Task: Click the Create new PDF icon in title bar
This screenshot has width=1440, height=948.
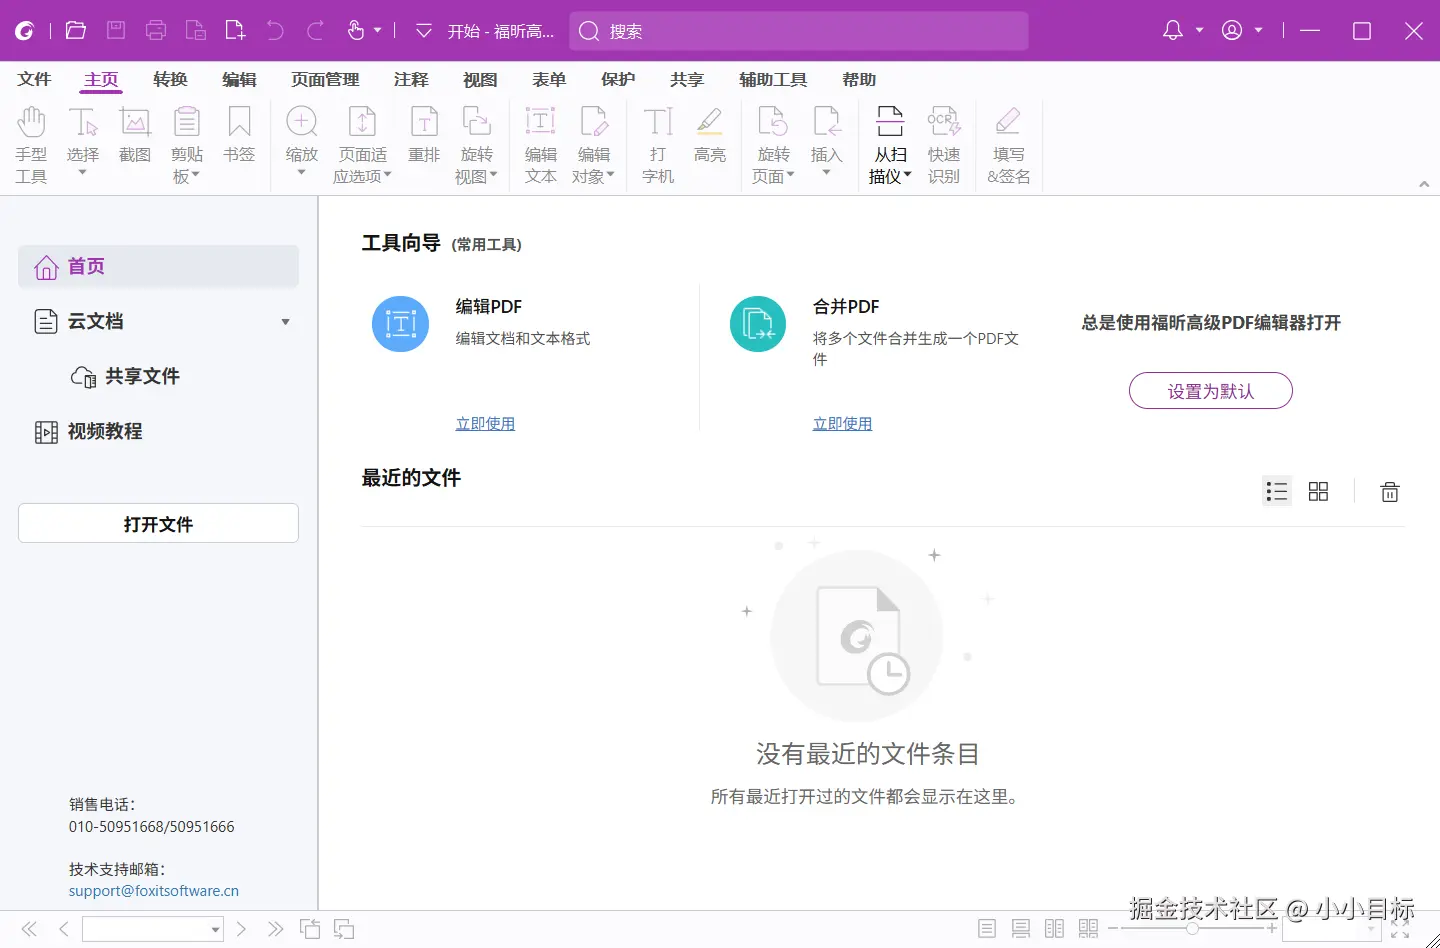Action: click(x=235, y=30)
